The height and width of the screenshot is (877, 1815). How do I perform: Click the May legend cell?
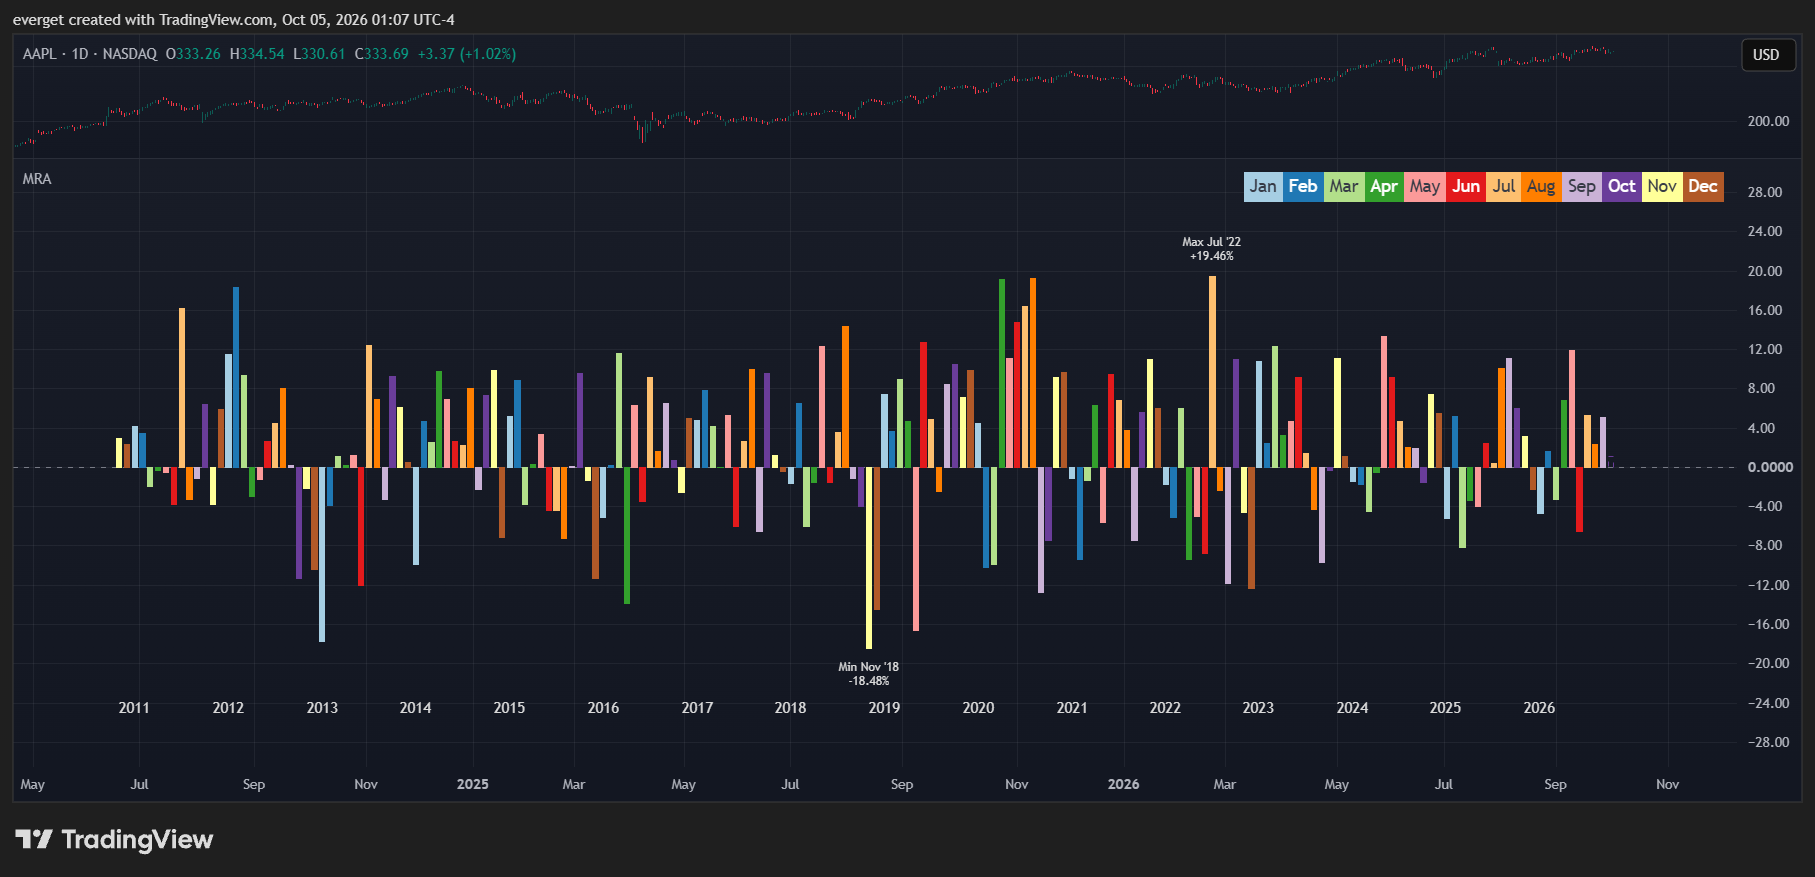1425,186
